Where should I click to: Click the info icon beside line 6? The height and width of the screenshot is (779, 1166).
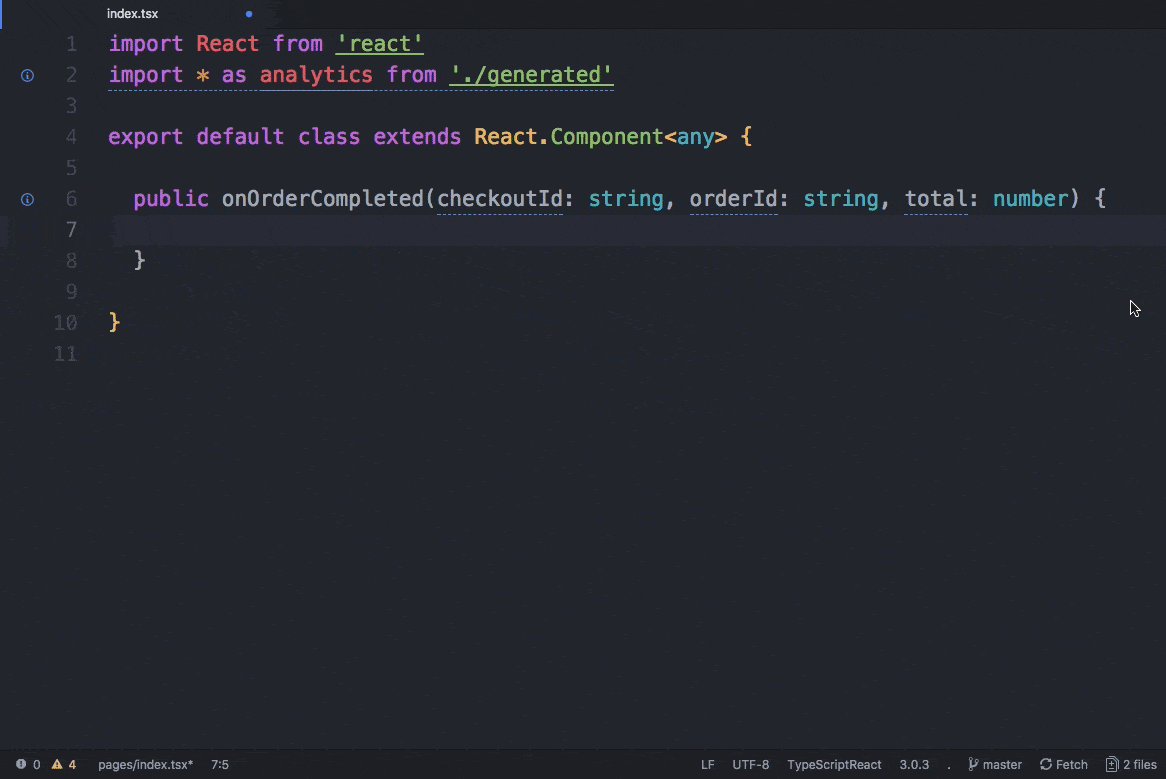coord(27,199)
